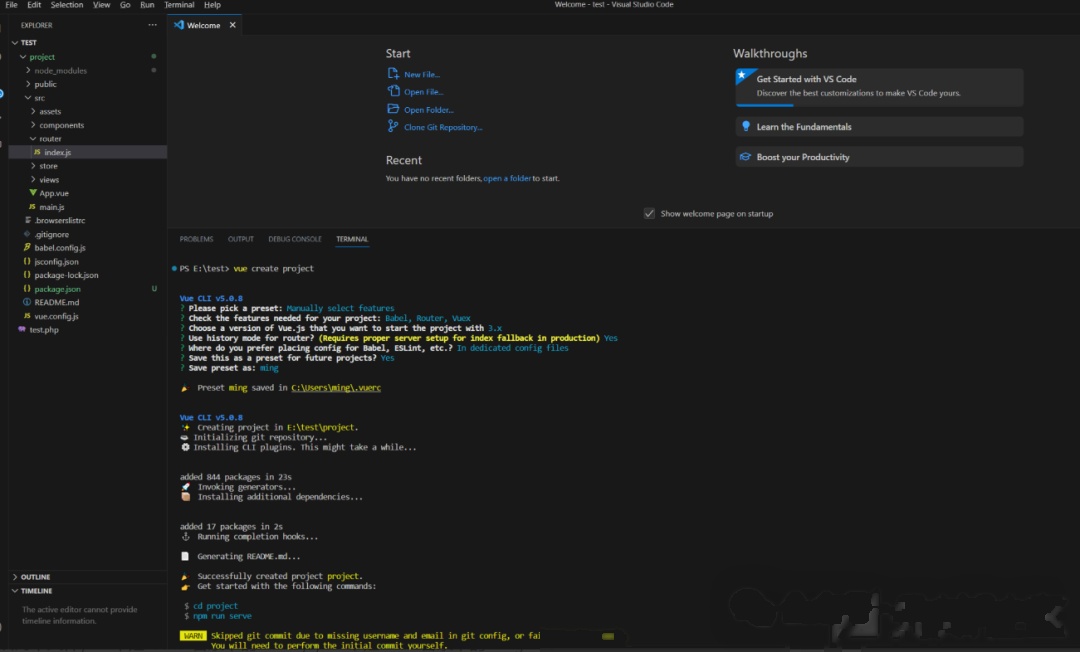Image resolution: width=1080 pixels, height=652 pixels.
Task: Collapse the src folder
Action: [x=28, y=98]
